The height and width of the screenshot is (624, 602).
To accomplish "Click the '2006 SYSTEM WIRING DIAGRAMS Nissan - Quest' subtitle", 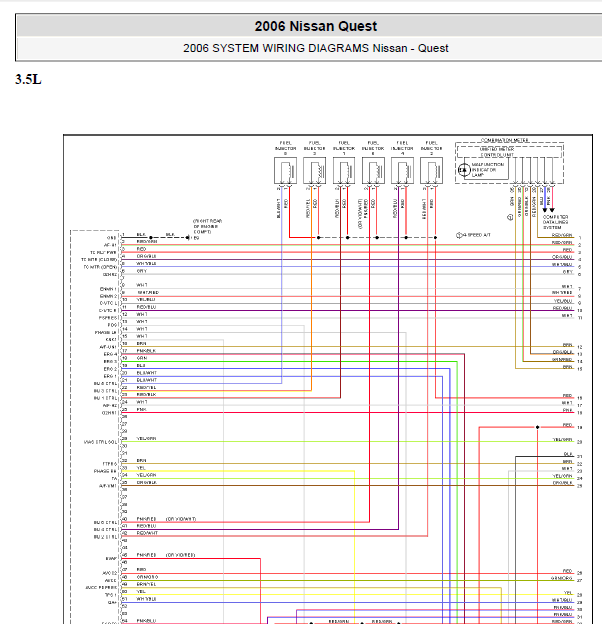I will [316, 48].
